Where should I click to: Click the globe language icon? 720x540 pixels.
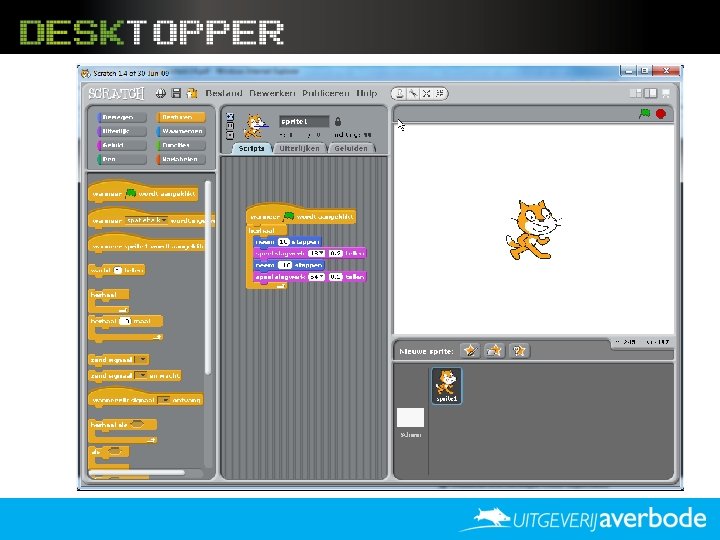[161, 93]
